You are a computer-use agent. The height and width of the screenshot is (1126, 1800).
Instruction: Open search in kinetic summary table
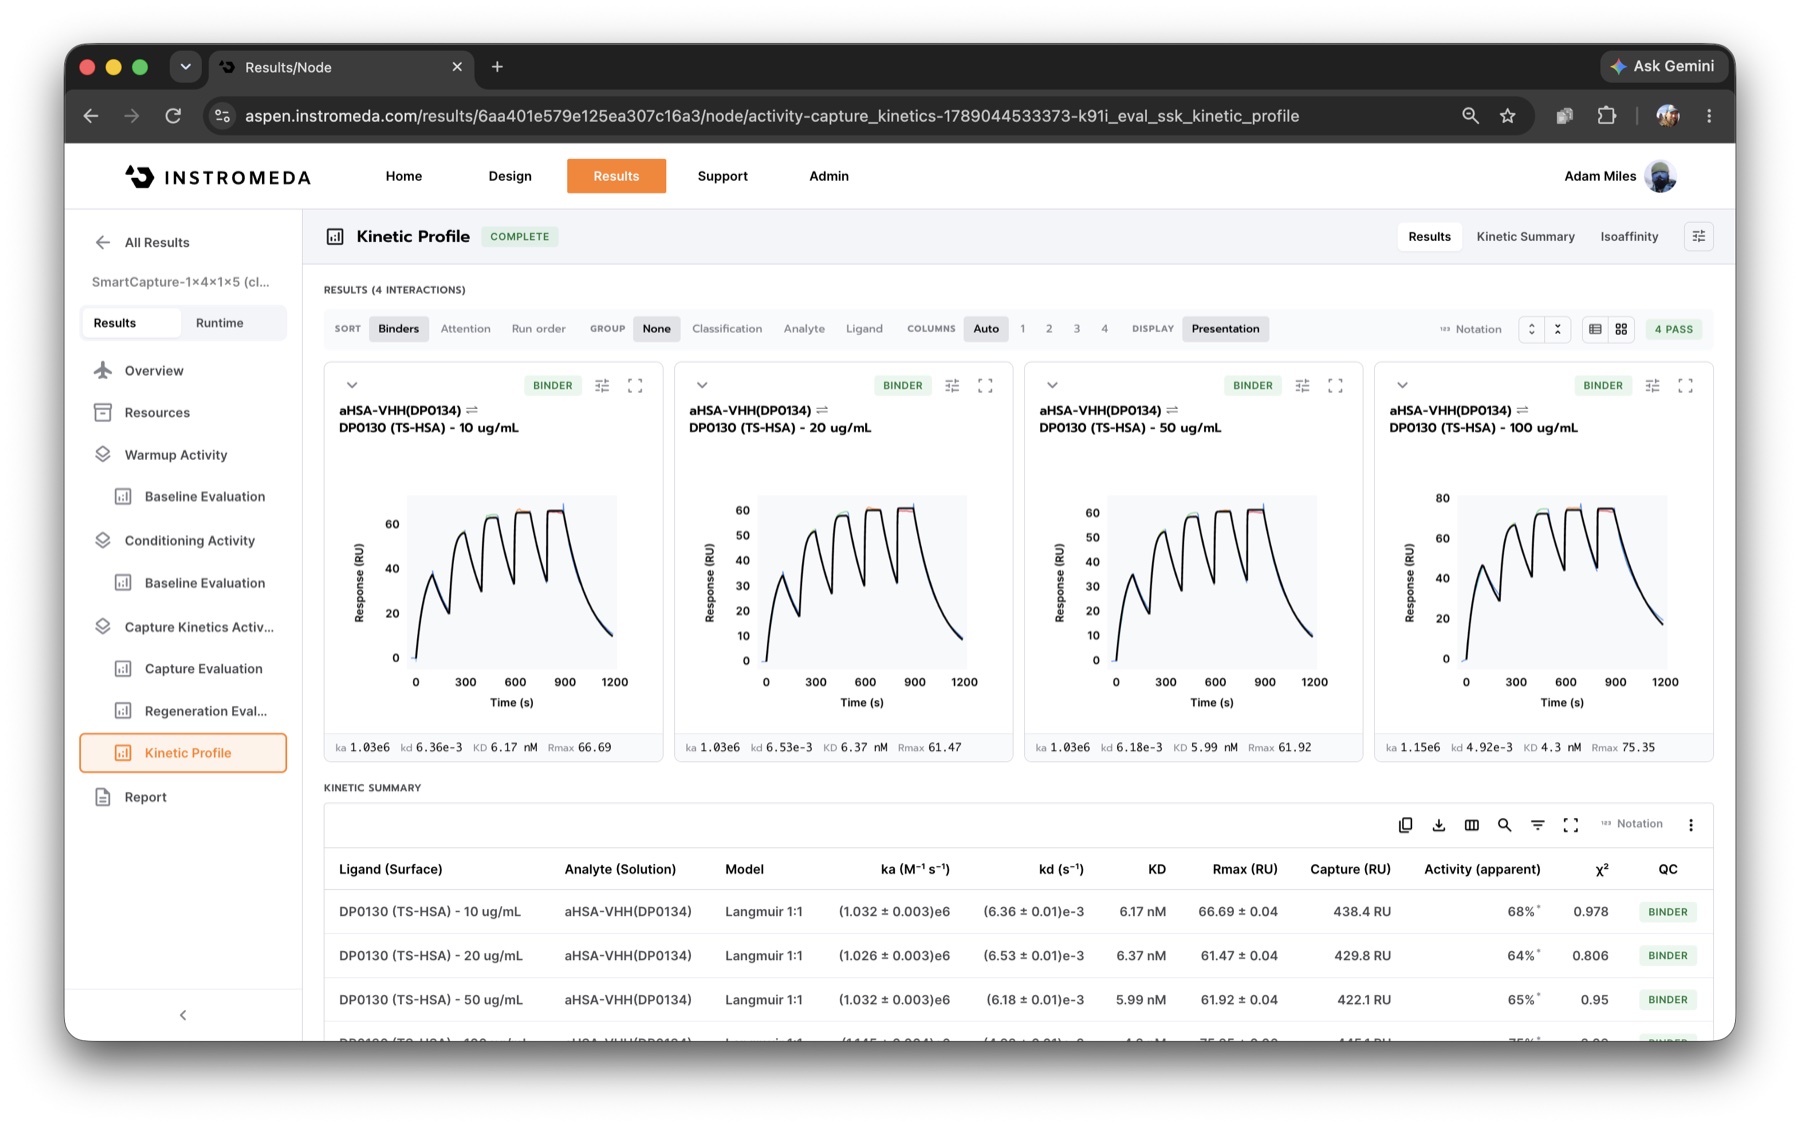pyautogui.click(x=1504, y=825)
